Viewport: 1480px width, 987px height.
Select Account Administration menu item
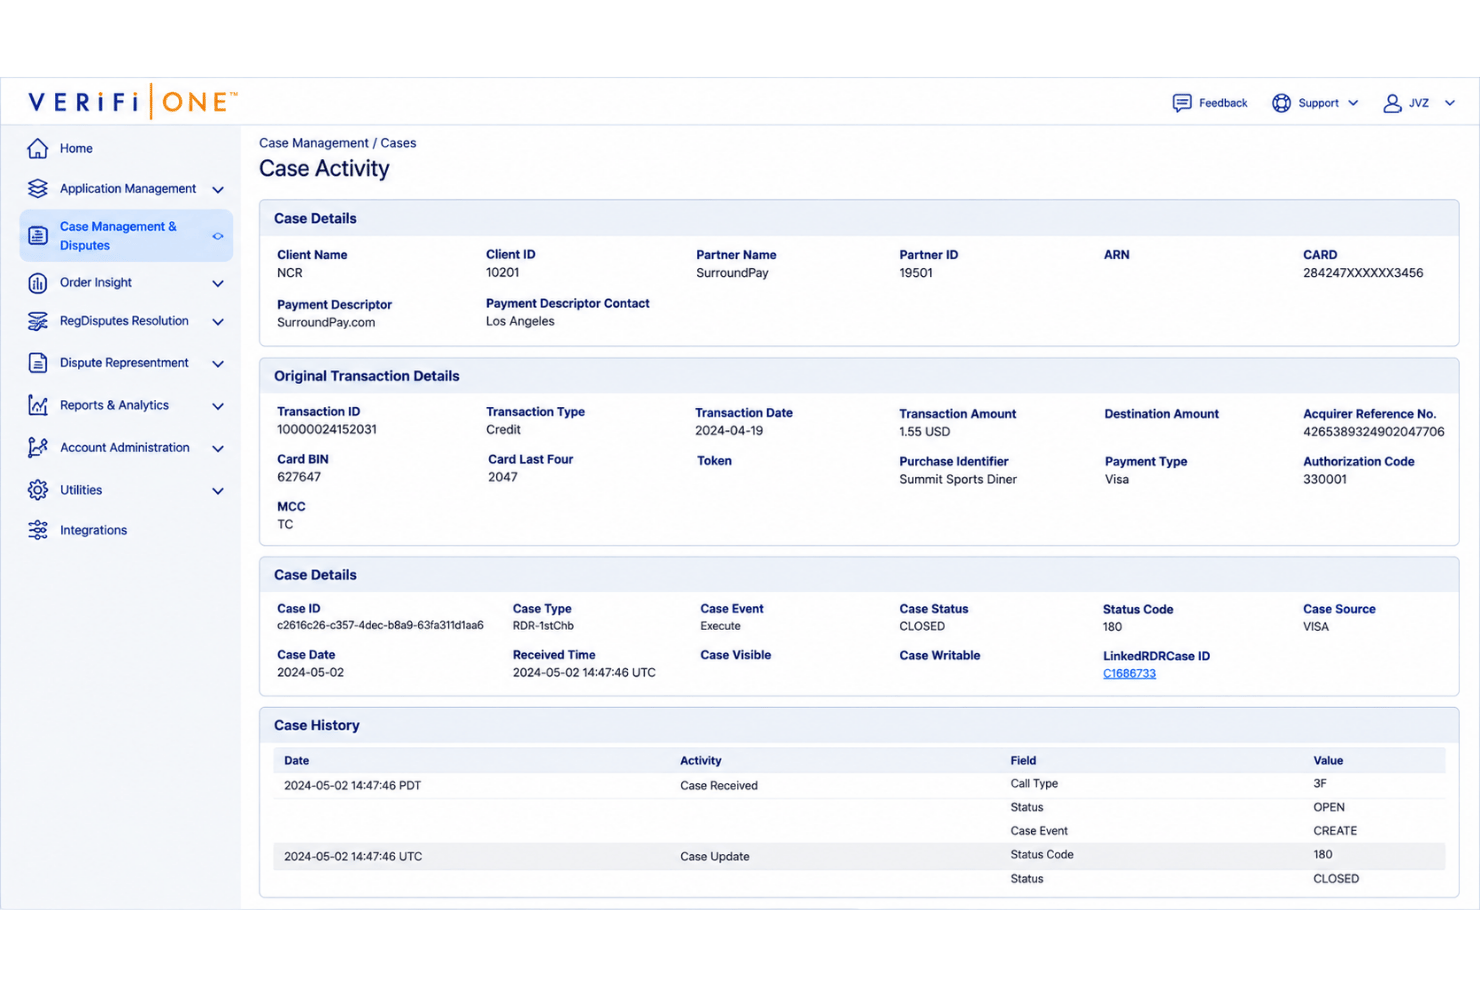pos(125,448)
